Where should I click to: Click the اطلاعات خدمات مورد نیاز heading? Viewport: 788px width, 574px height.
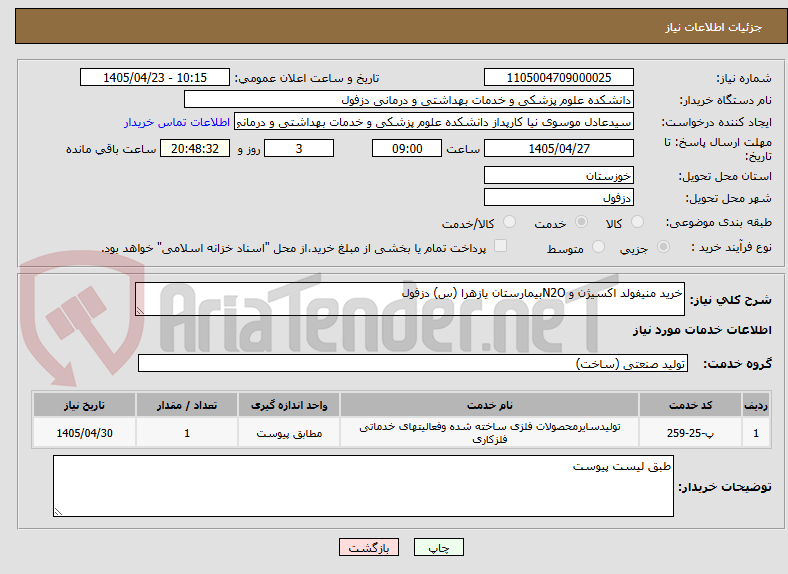702,330
